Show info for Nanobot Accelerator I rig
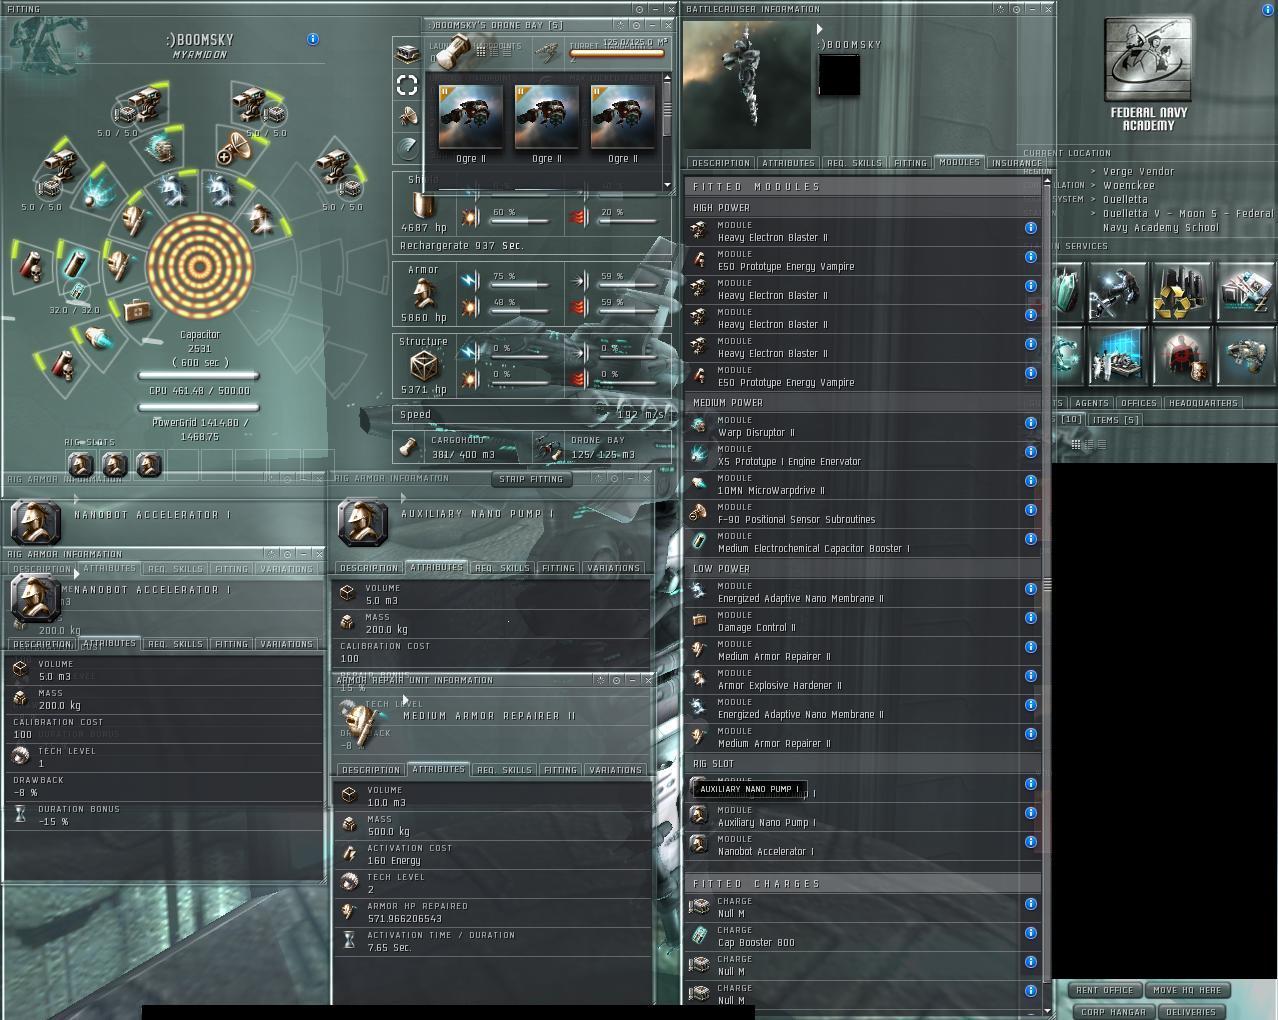 [x=1030, y=842]
